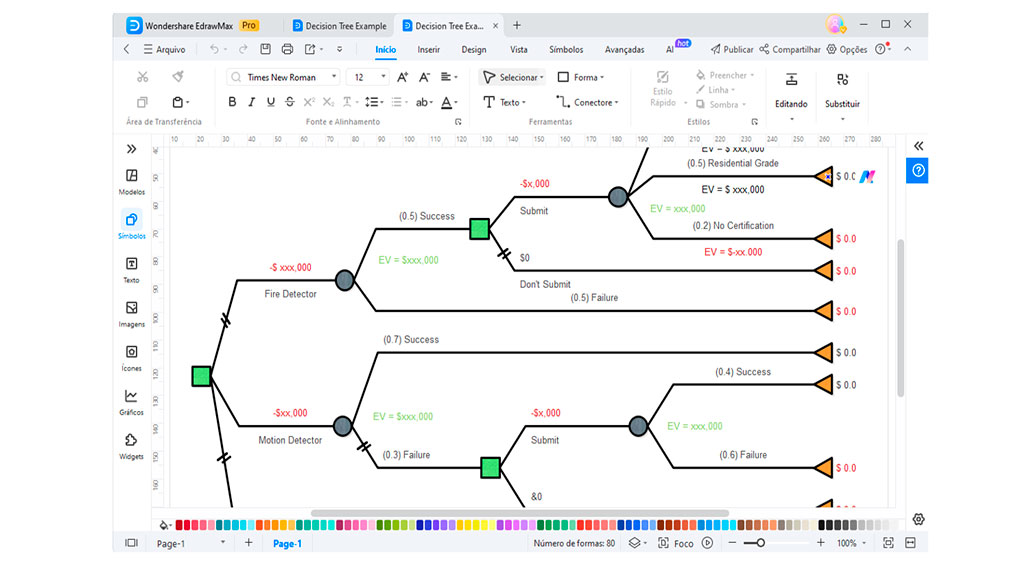Pick the black swatch in the color bar
The width and height of the screenshot is (1024, 576).
click(x=822, y=525)
